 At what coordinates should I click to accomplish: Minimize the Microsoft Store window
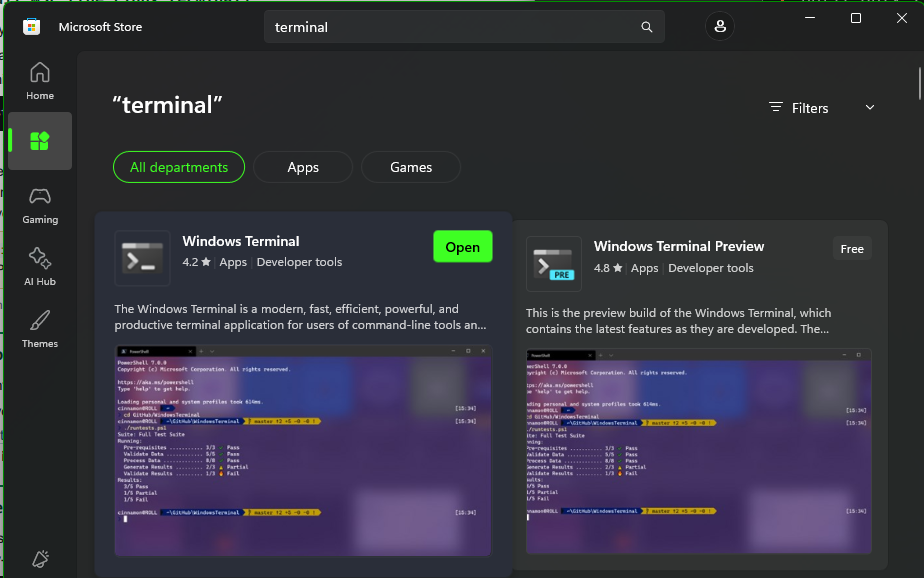click(x=810, y=18)
